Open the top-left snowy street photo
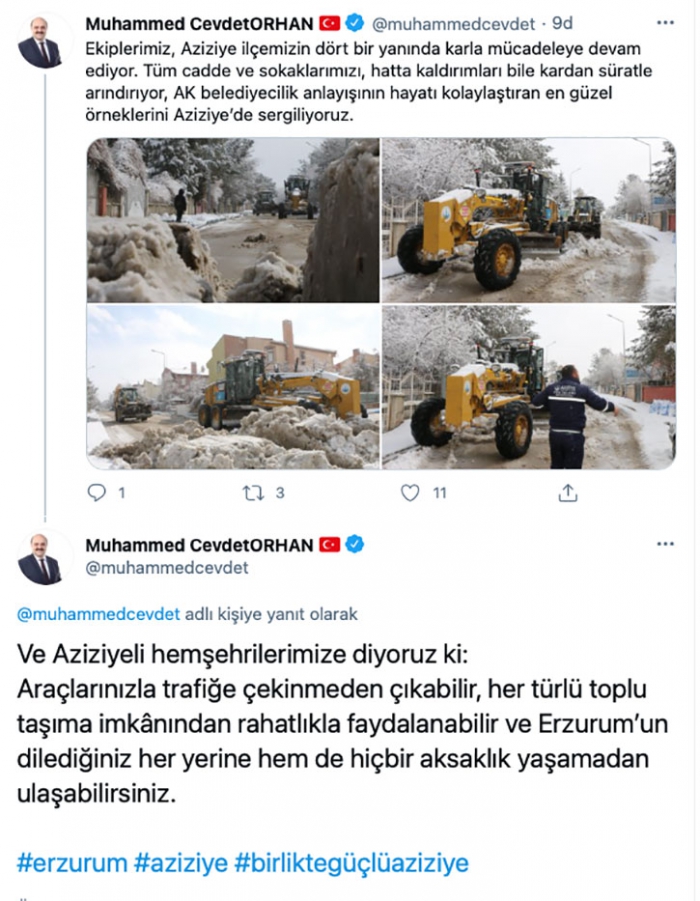This screenshot has height=901, width=700. click(x=233, y=220)
